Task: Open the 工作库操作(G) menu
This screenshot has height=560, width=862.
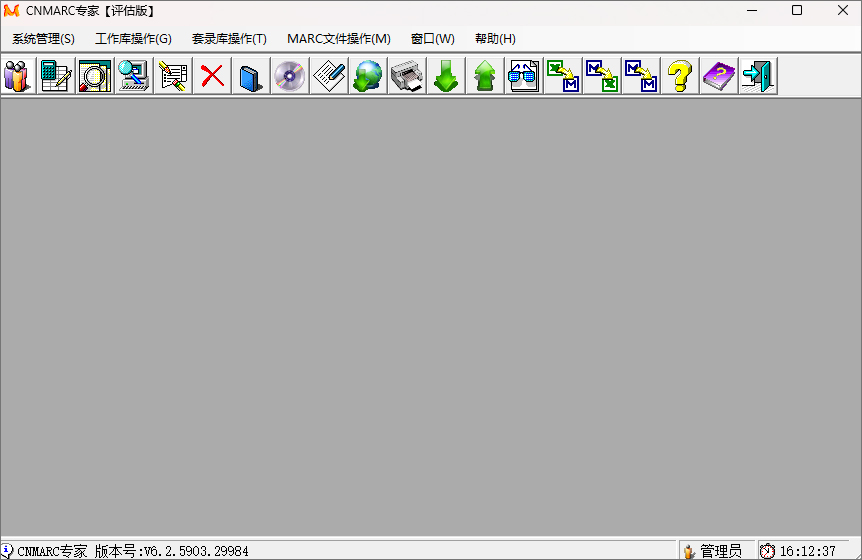Action: 134,39
